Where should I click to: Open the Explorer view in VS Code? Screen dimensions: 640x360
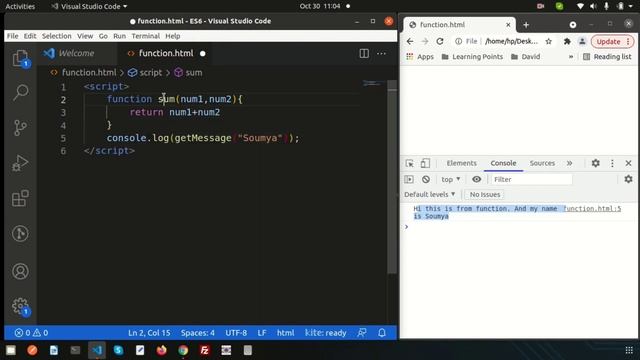pyautogui.click(x=20, y=58)
